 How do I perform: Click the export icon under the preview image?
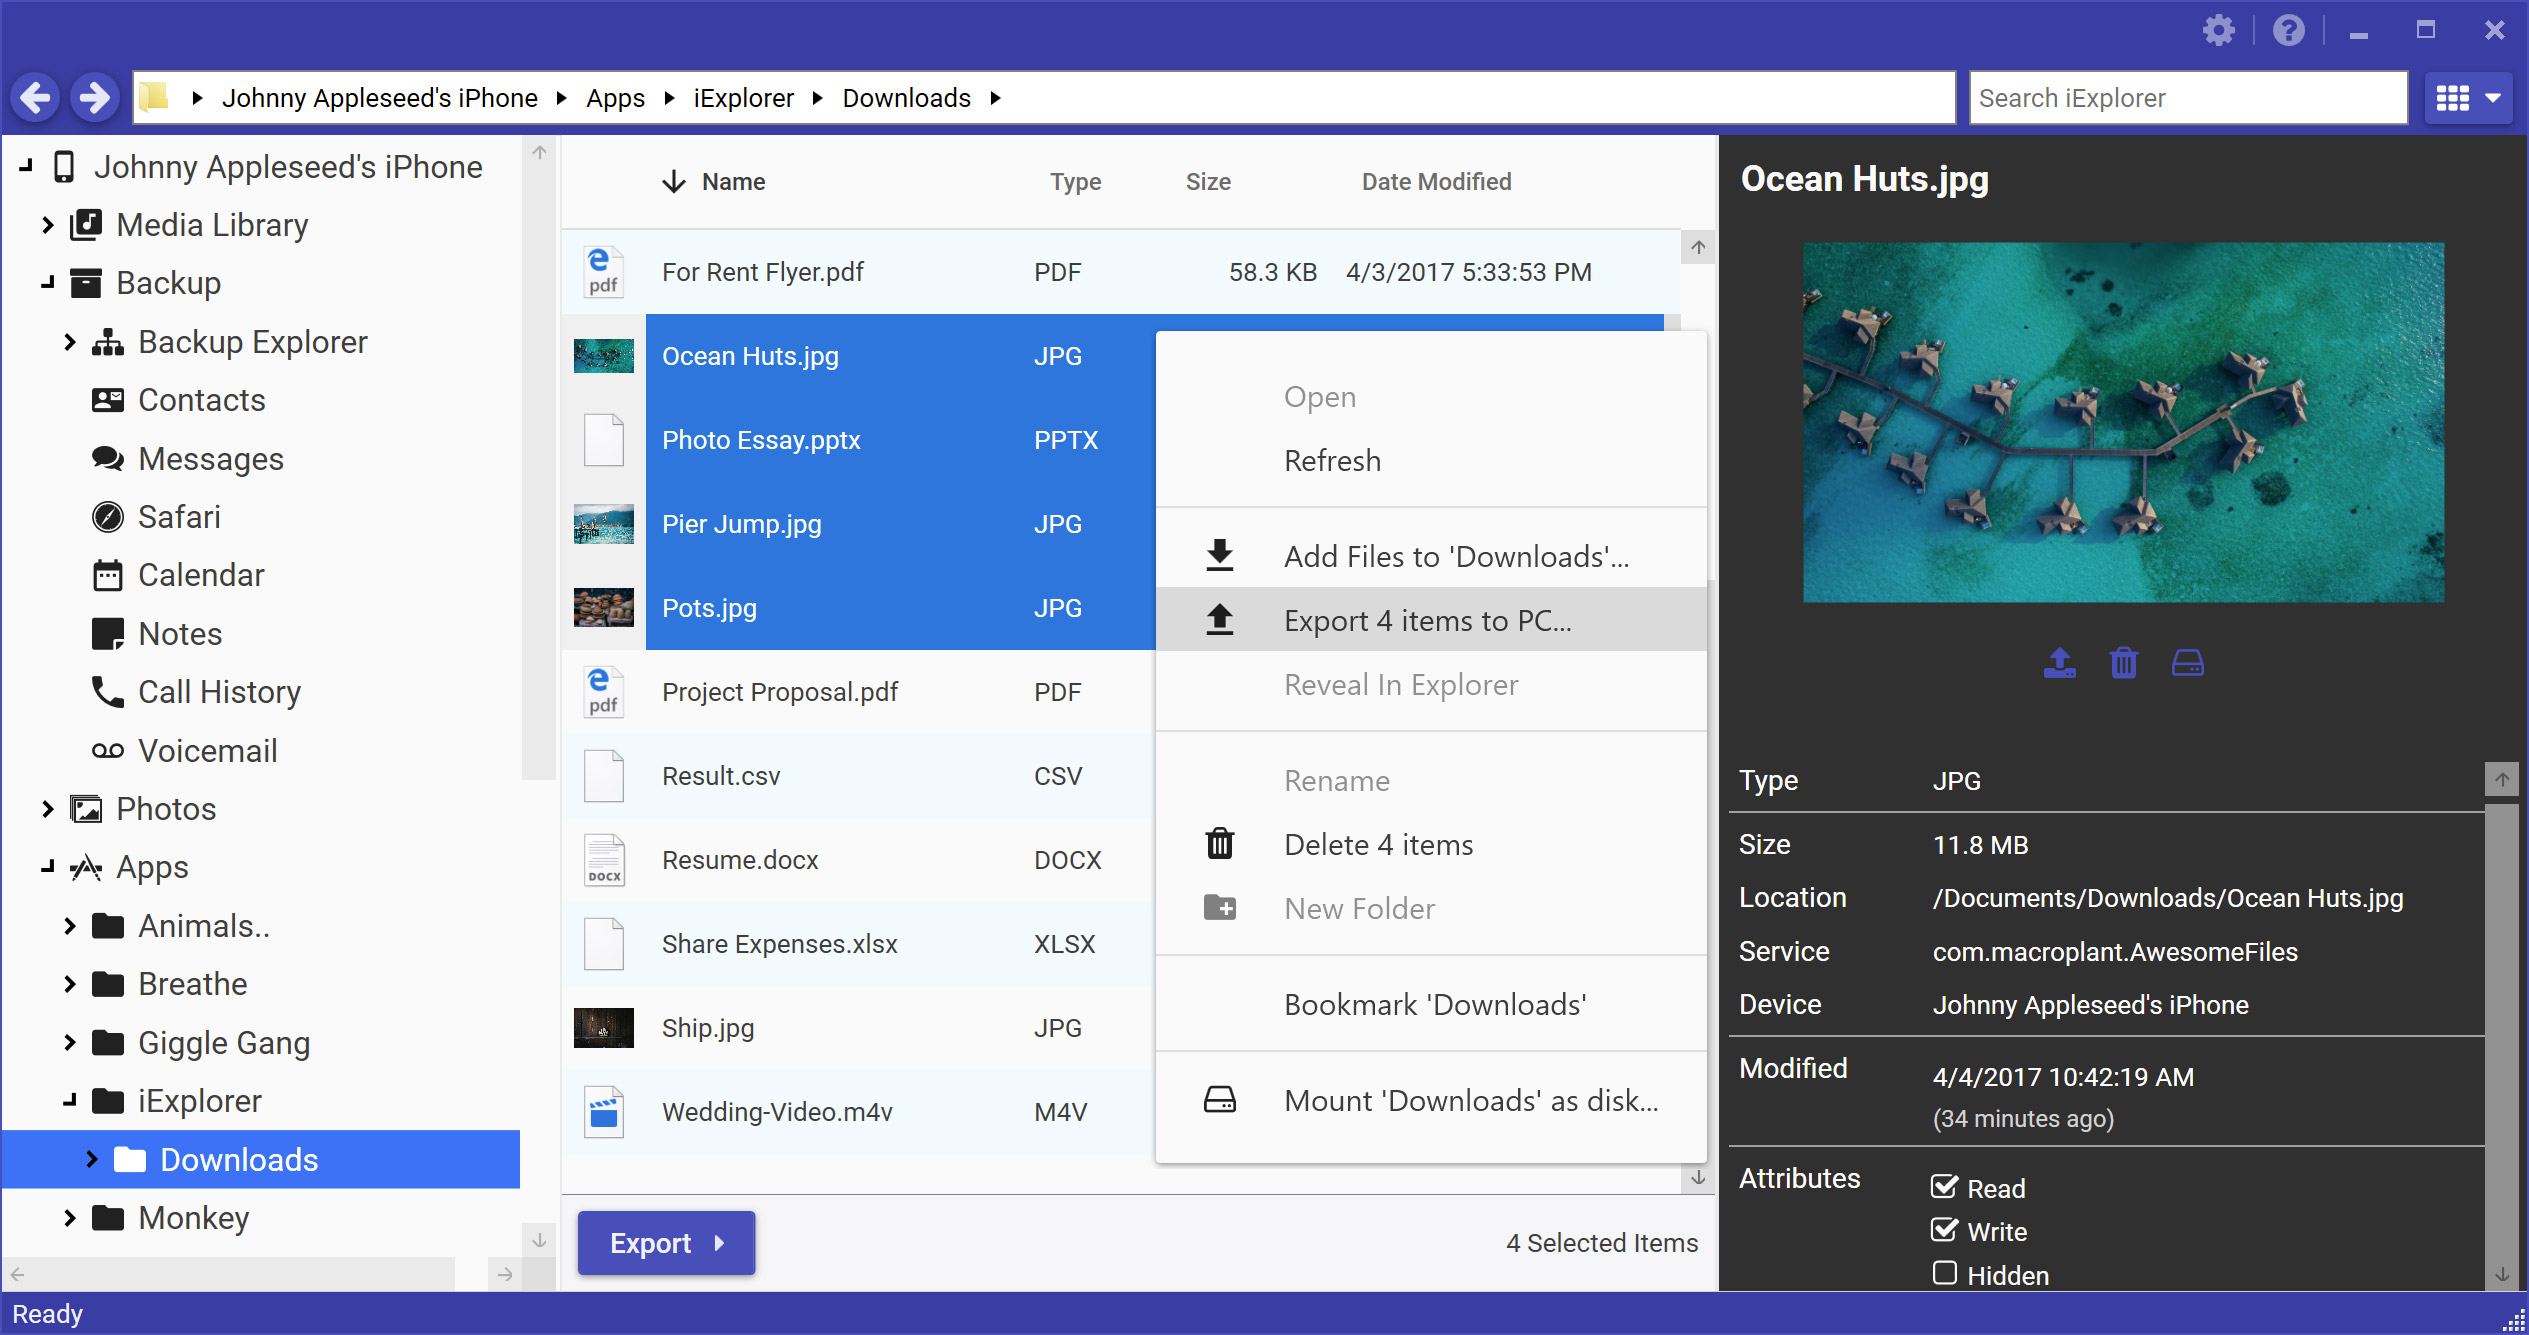[x=2059, y=663]
